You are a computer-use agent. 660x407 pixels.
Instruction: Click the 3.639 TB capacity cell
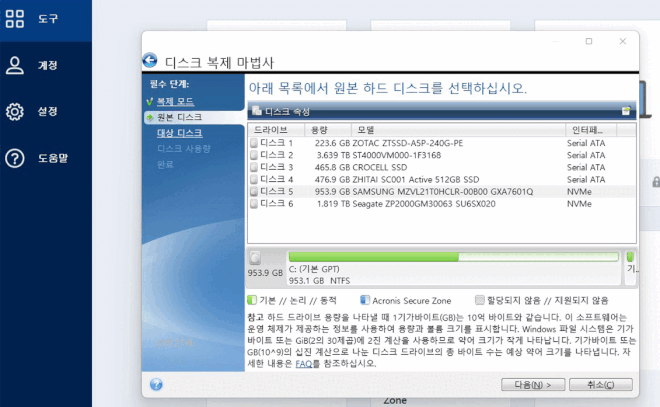click(x=333, y=155)
